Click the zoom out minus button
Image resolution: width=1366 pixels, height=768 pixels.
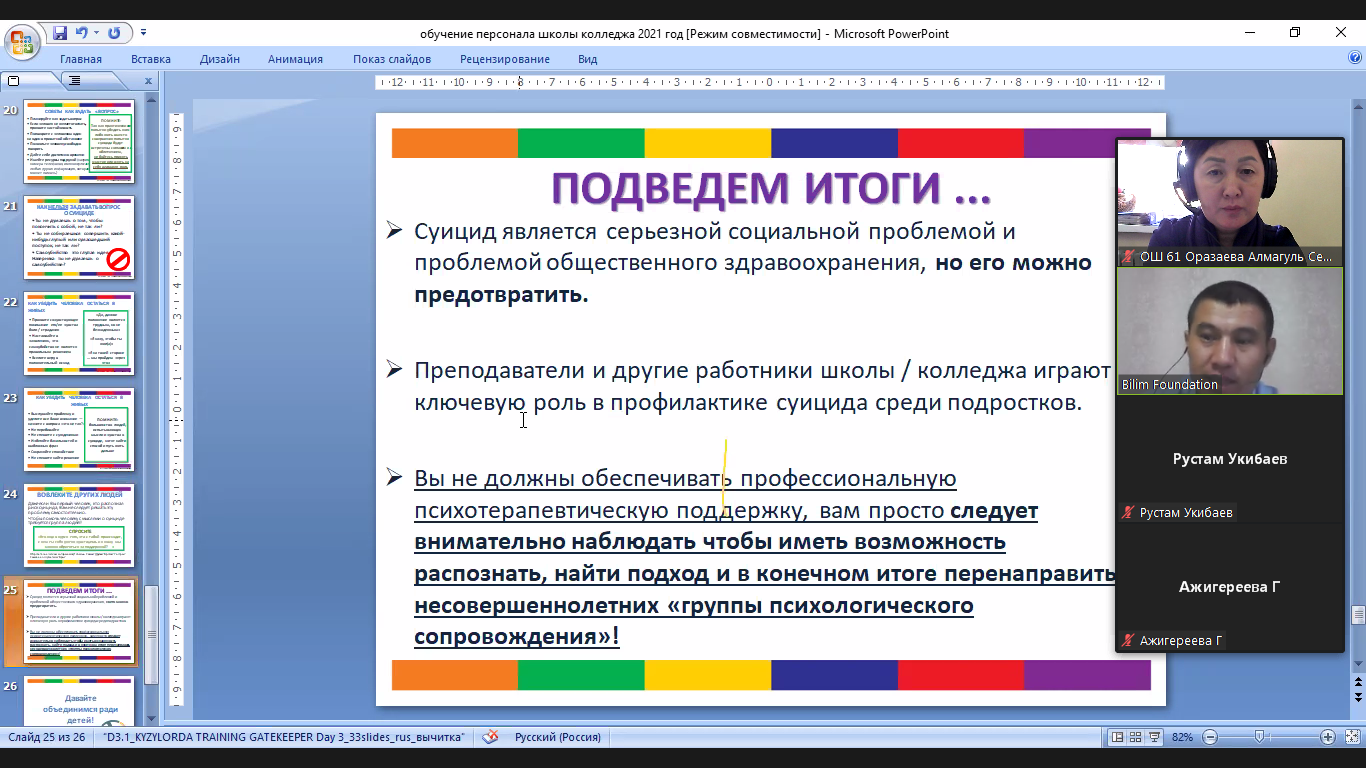1210,737
